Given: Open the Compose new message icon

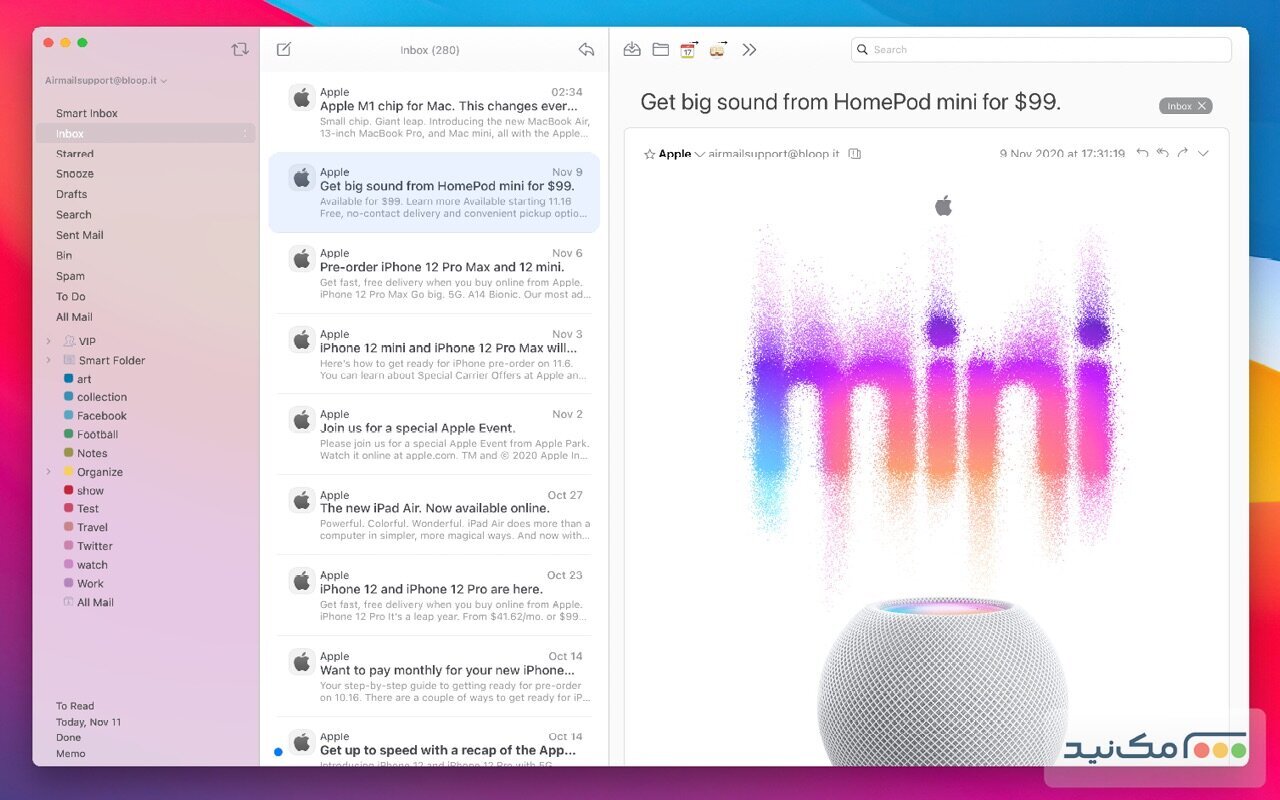Looking at the screenshot, I should click(284, 48).
